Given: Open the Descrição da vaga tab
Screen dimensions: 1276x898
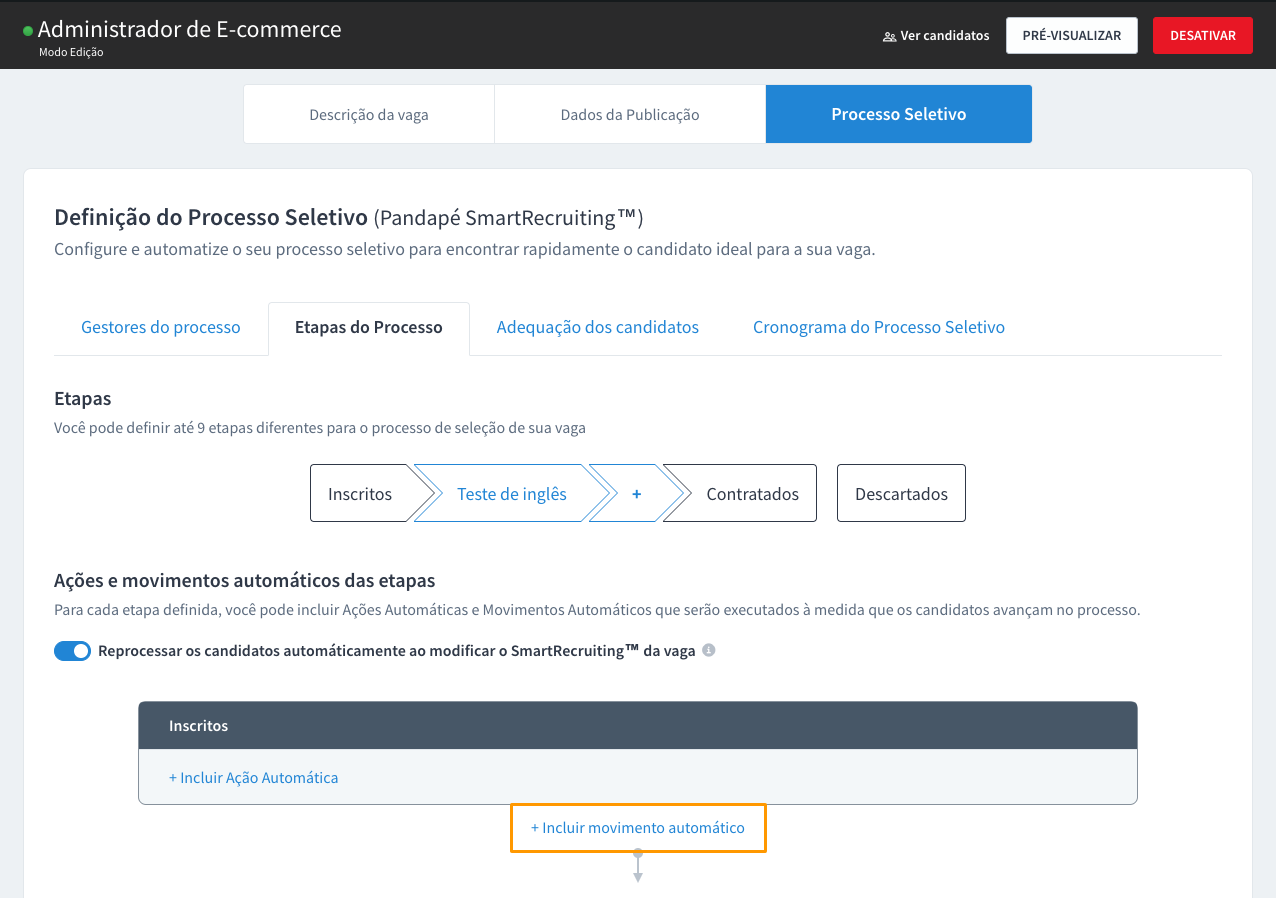Looking at the screenshot, I should pyautogui.click(x=369, y=114).
